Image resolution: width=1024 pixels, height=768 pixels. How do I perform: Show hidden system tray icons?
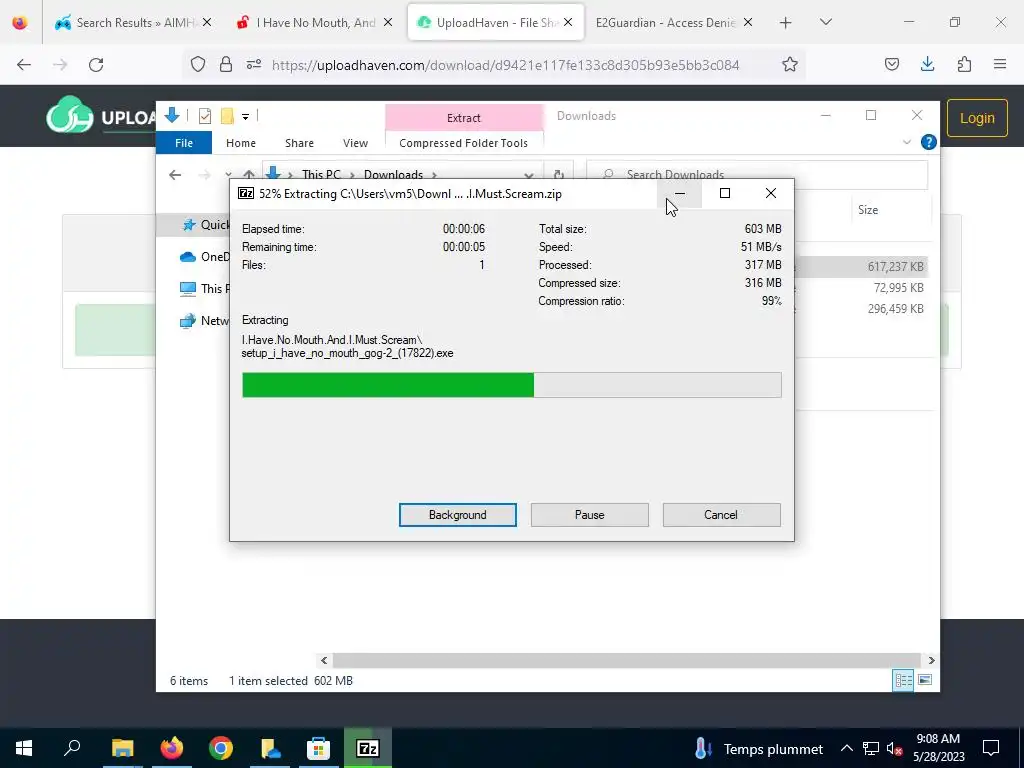tap(846, 748)
